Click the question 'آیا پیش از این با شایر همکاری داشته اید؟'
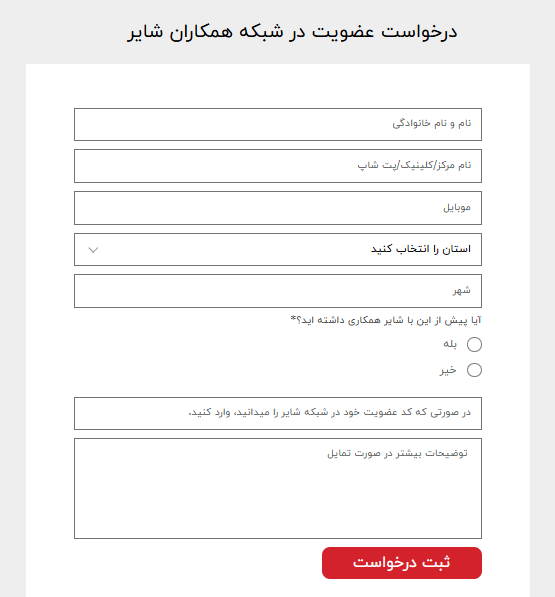Viewport: 555px width, 597px height. tap(386, 320)
